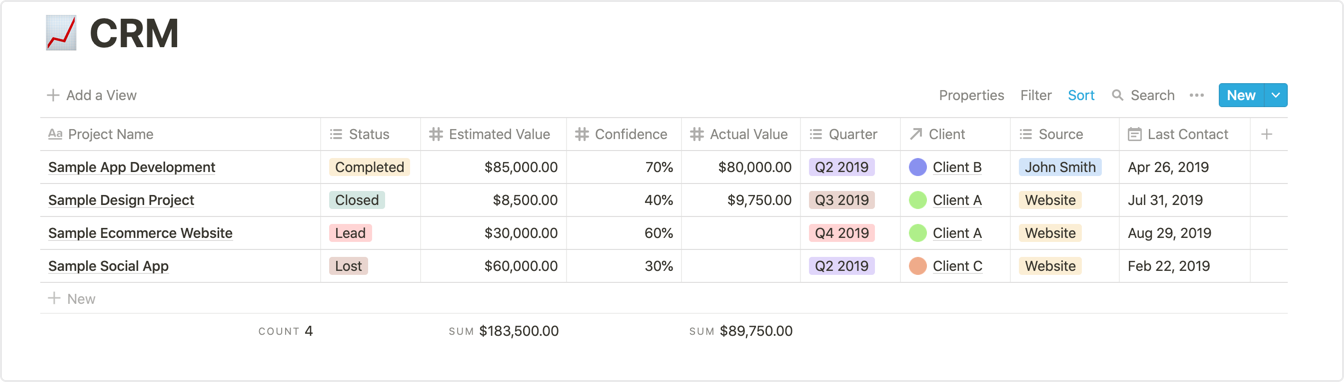Viewport: 1344px width, 382px height.
Task: Click the Actual Value hash icon
Action: coord(697,134)
